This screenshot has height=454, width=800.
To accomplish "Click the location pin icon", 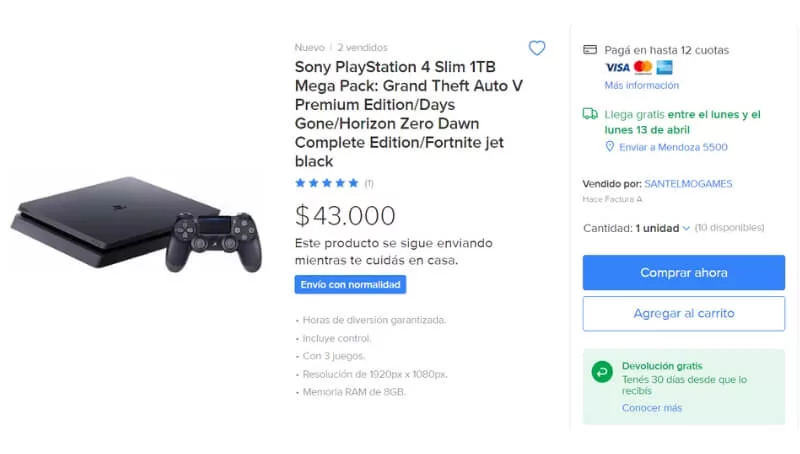I will [609, 147].
